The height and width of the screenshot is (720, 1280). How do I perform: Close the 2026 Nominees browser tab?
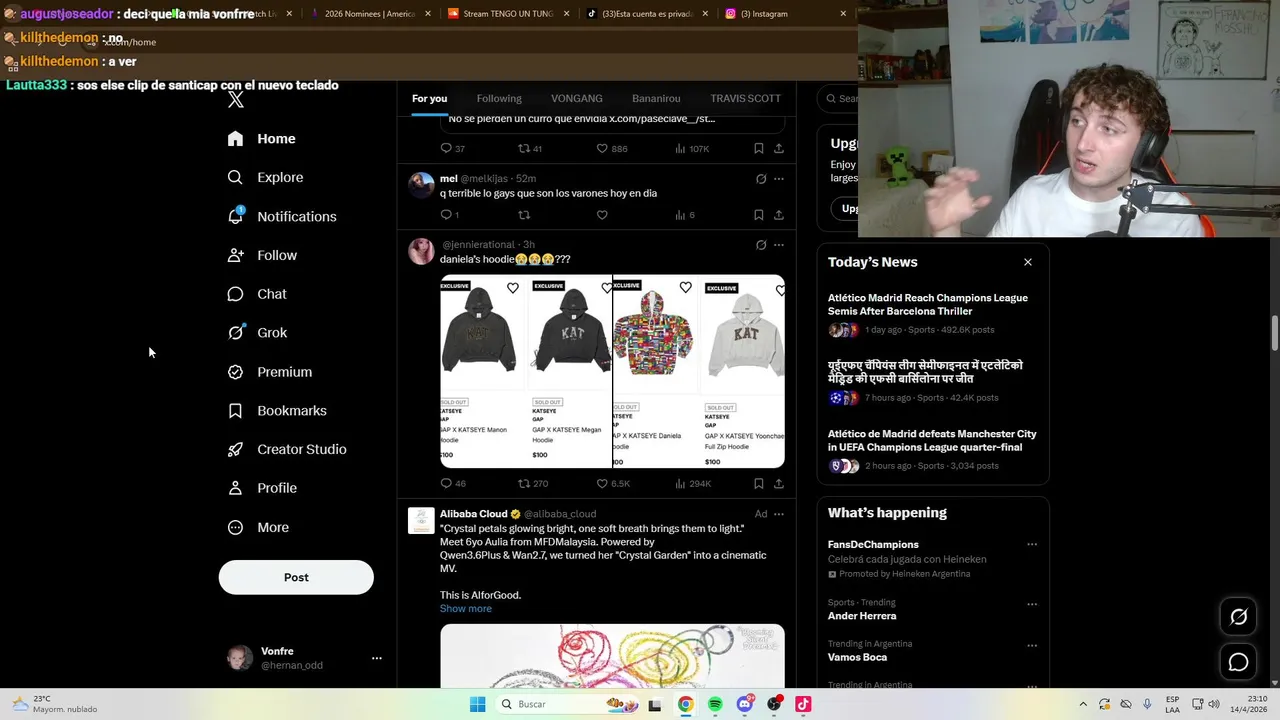click(x=428, y=14)
